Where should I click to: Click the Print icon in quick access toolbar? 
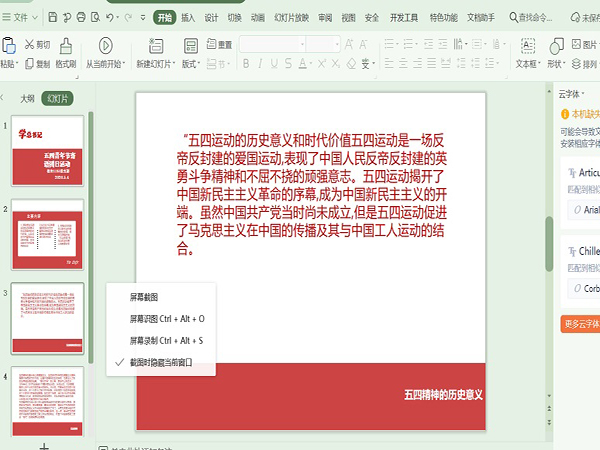pyautogui.click(x=81, y=17)
